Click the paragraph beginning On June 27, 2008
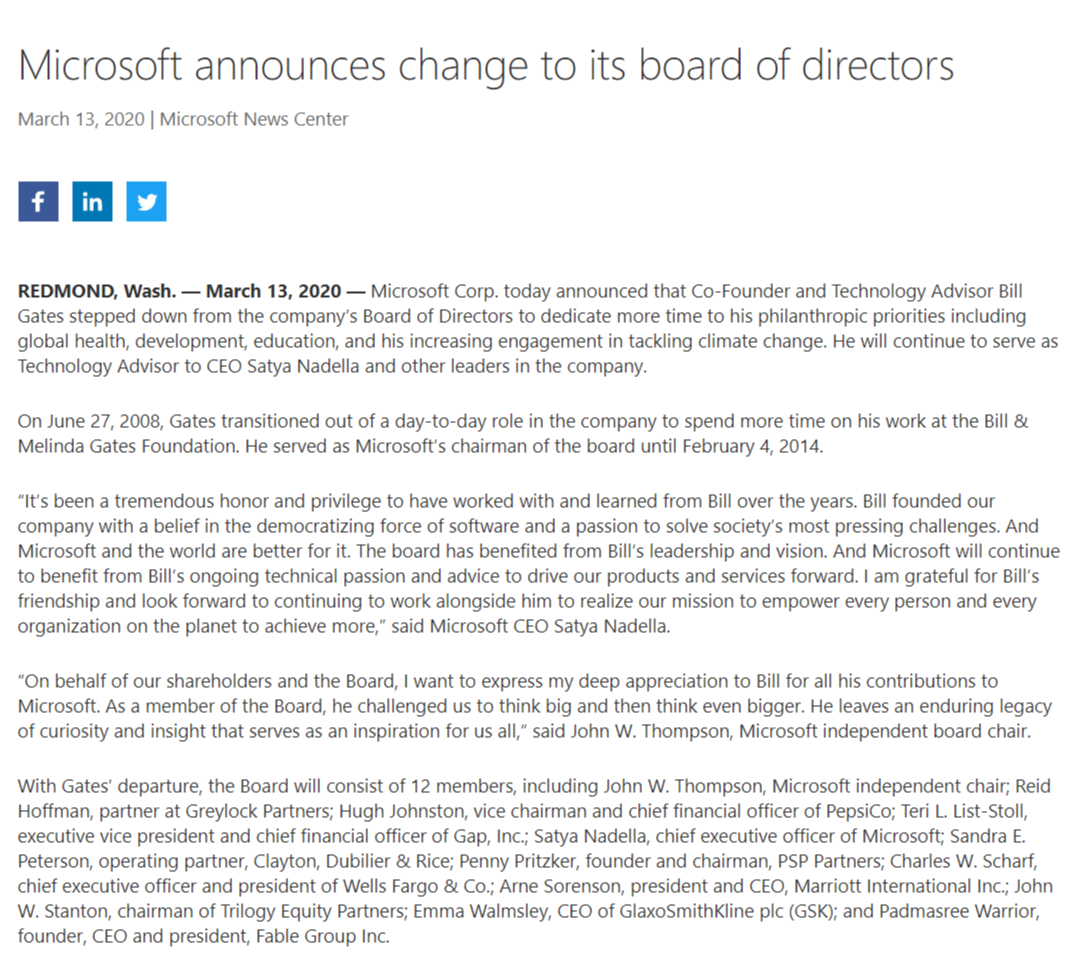Viewport: 1077px width, 961px height. (x=523, y=433)
